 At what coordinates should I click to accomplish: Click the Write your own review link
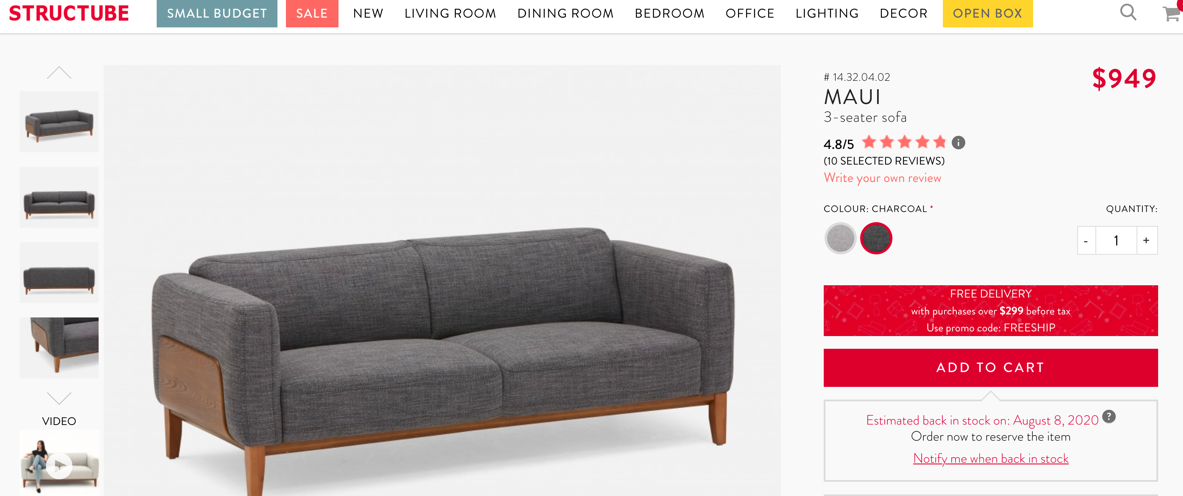[883, 178]
